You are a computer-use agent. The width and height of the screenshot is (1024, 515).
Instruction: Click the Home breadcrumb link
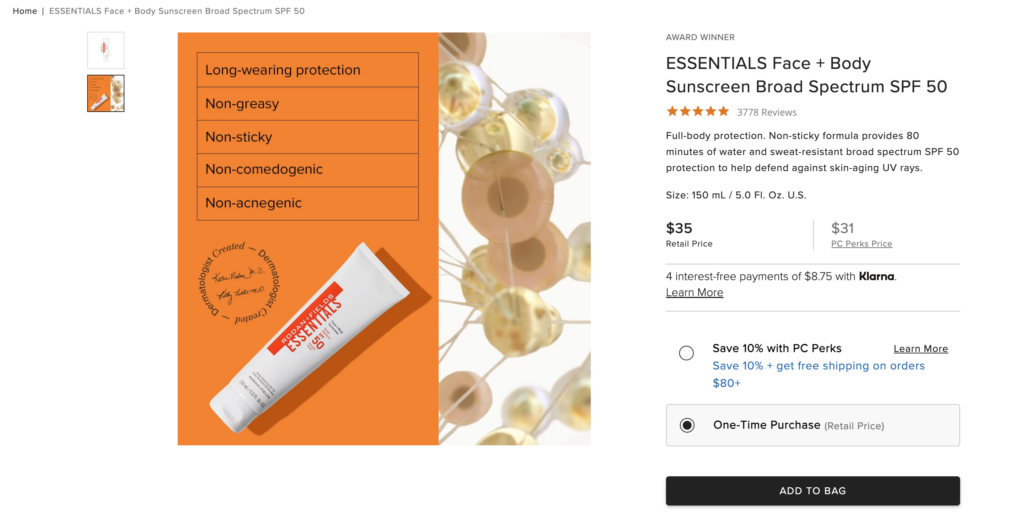25,11
